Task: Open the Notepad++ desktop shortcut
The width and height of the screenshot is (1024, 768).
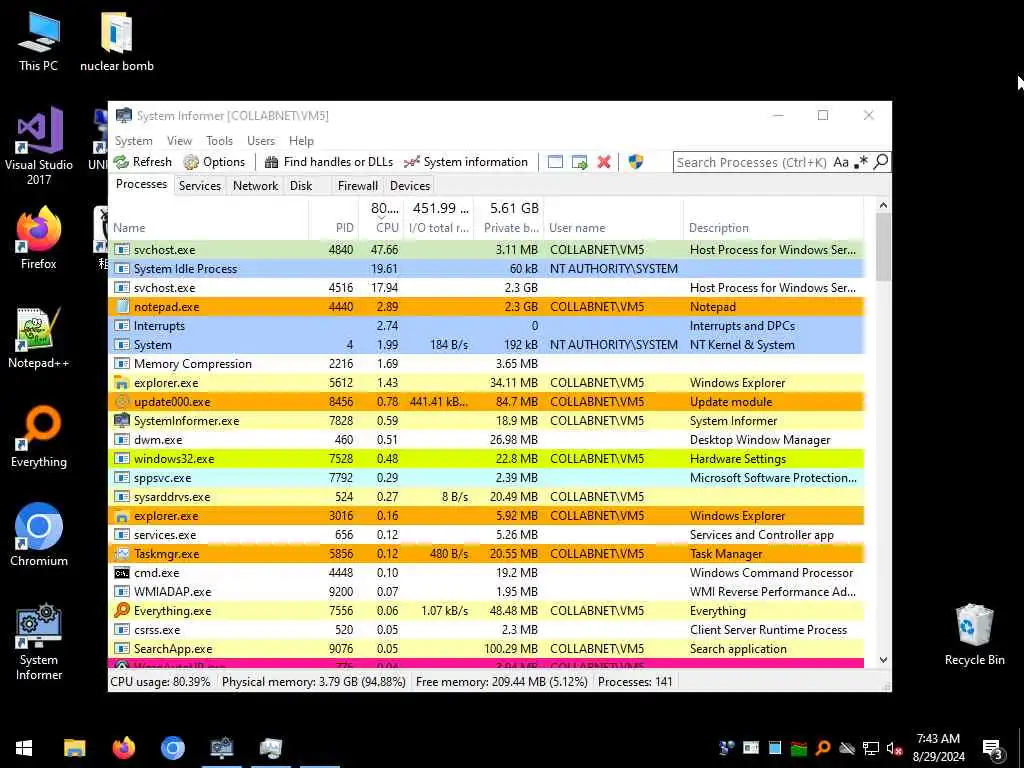Action: tap(39, 338)
